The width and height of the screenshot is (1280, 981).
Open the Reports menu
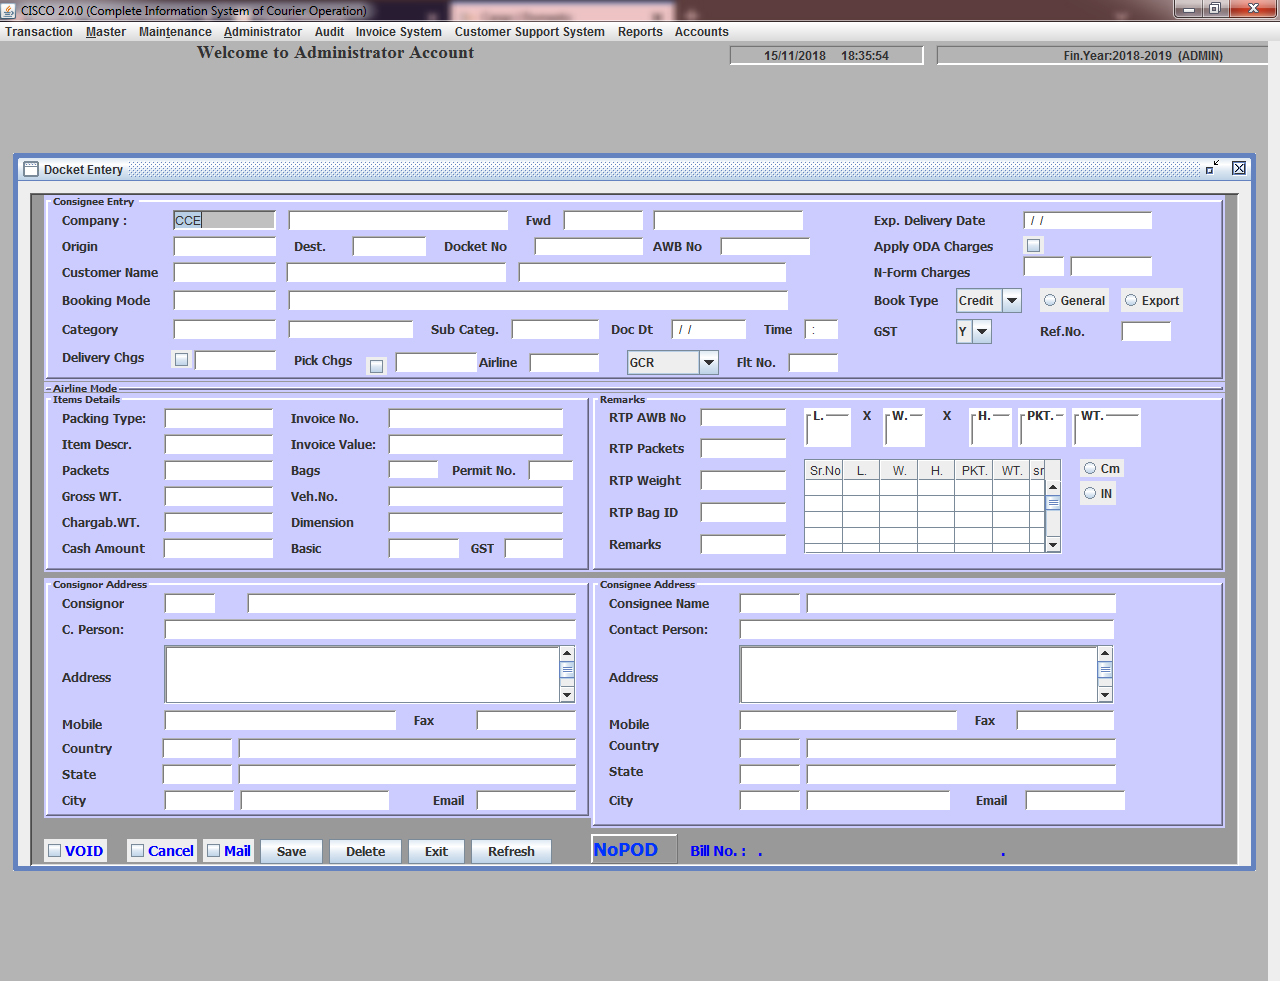[x=640, y=32]
